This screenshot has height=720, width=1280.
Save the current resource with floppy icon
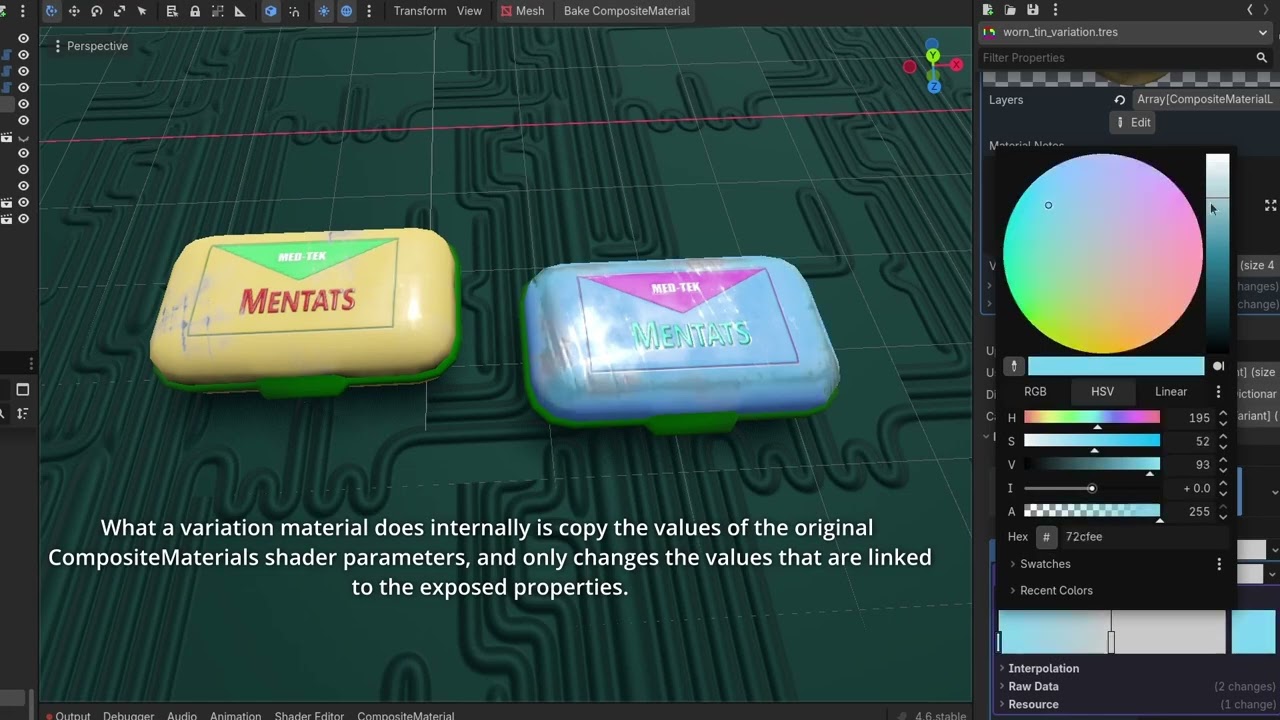point(1032,10)
